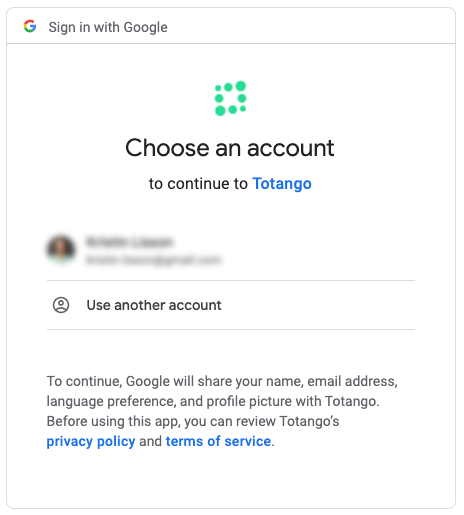This screenshot has width=464, height=515.
Task: Click the empty area below terms of service
Action: pos(231,478)
